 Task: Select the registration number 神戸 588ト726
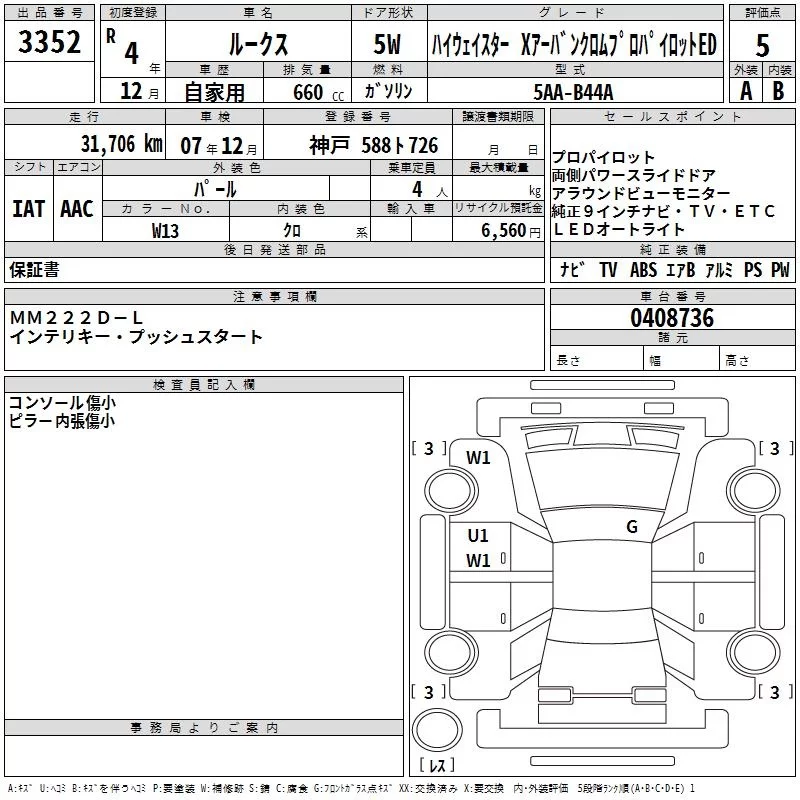(x=373, y=145)
